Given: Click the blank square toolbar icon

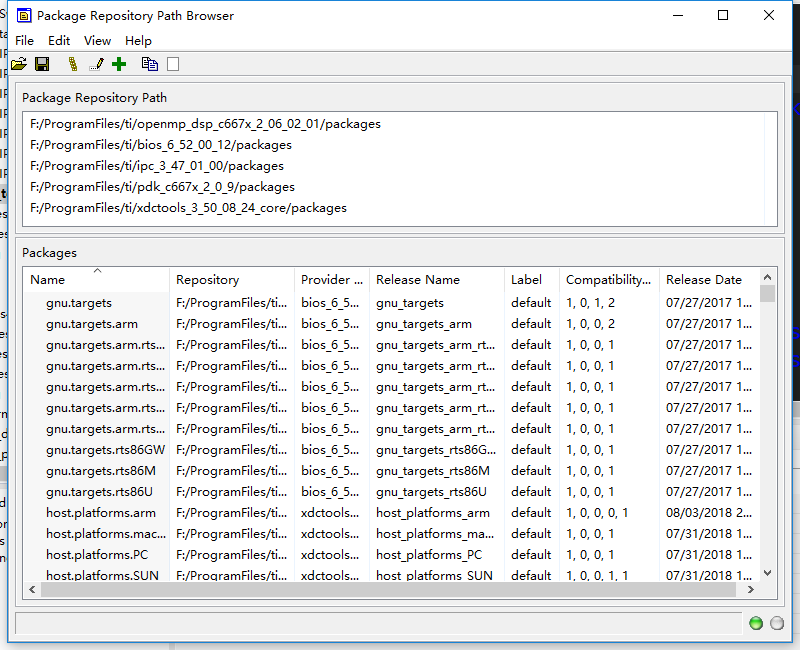Looking at the screenshot, I should 171,63.
